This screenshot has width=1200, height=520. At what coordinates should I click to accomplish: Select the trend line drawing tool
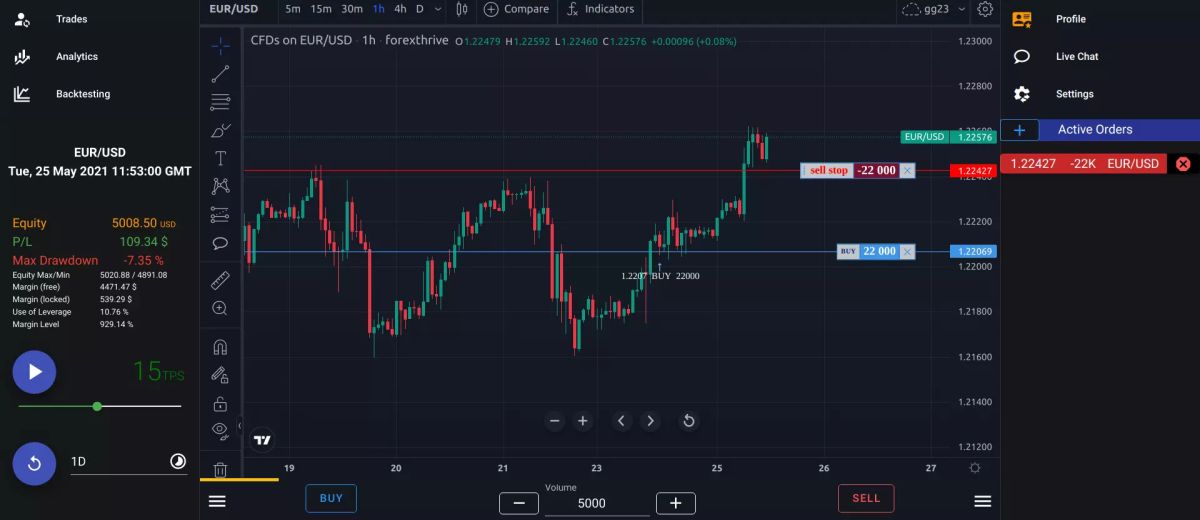(220, 73)
